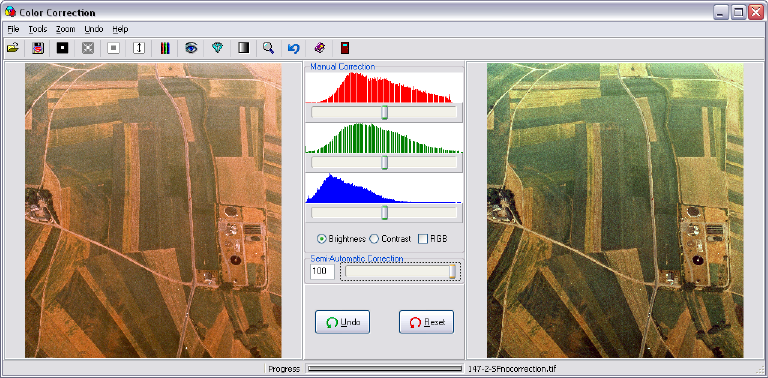The image size is (768, 378).
Task: Click the Semi-Automatic Correction slider thumb
Action: coord(453,272)
